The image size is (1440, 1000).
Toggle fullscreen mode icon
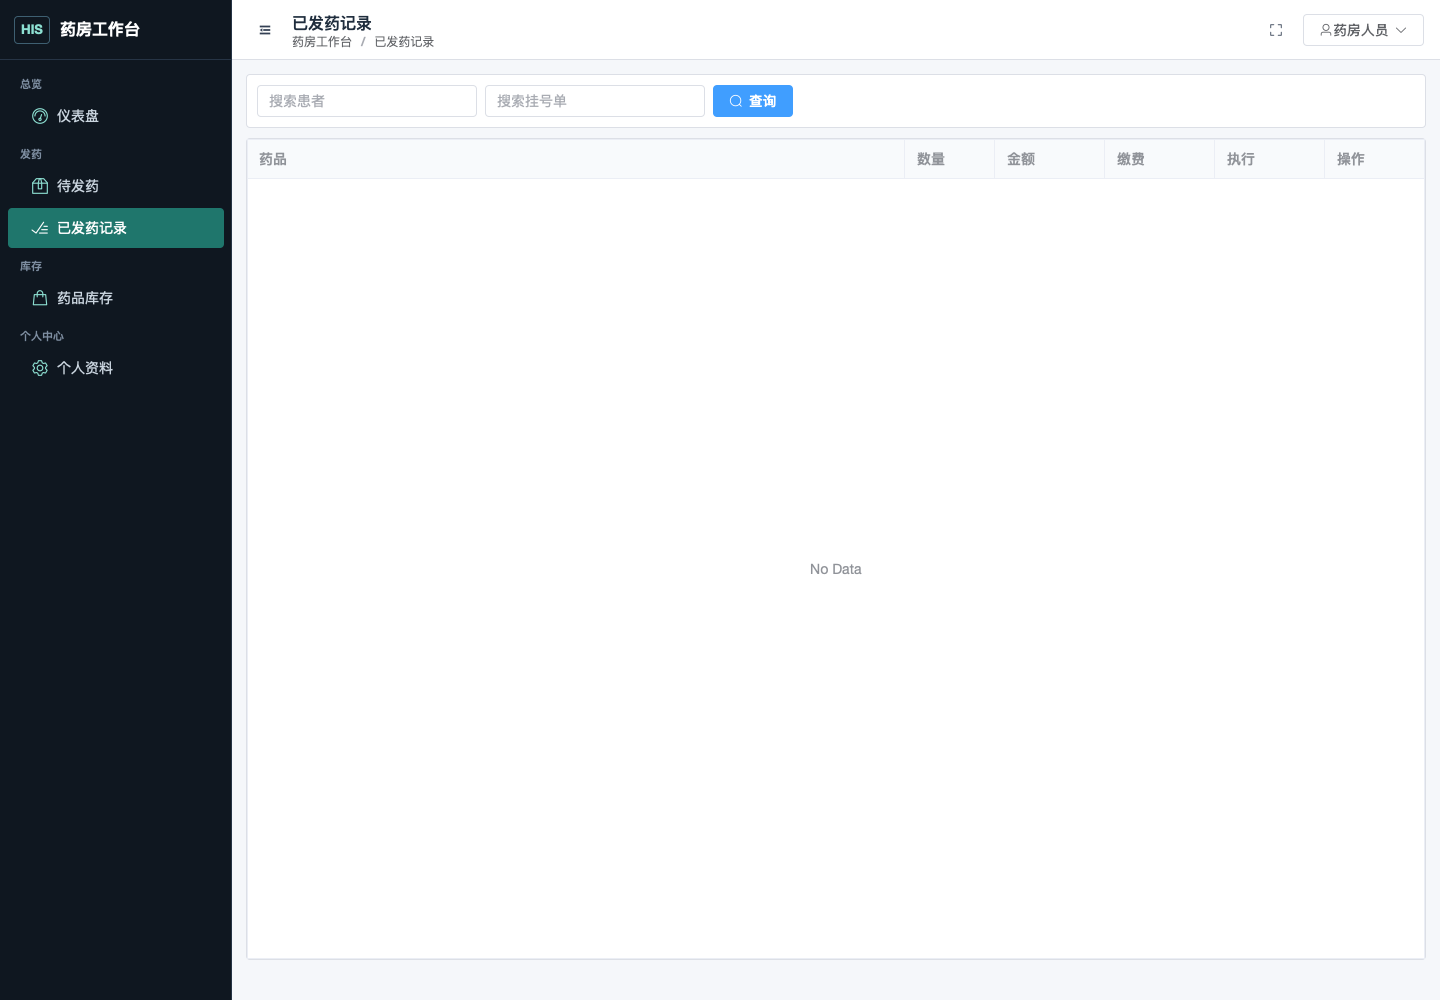[x=1276, y=30]
